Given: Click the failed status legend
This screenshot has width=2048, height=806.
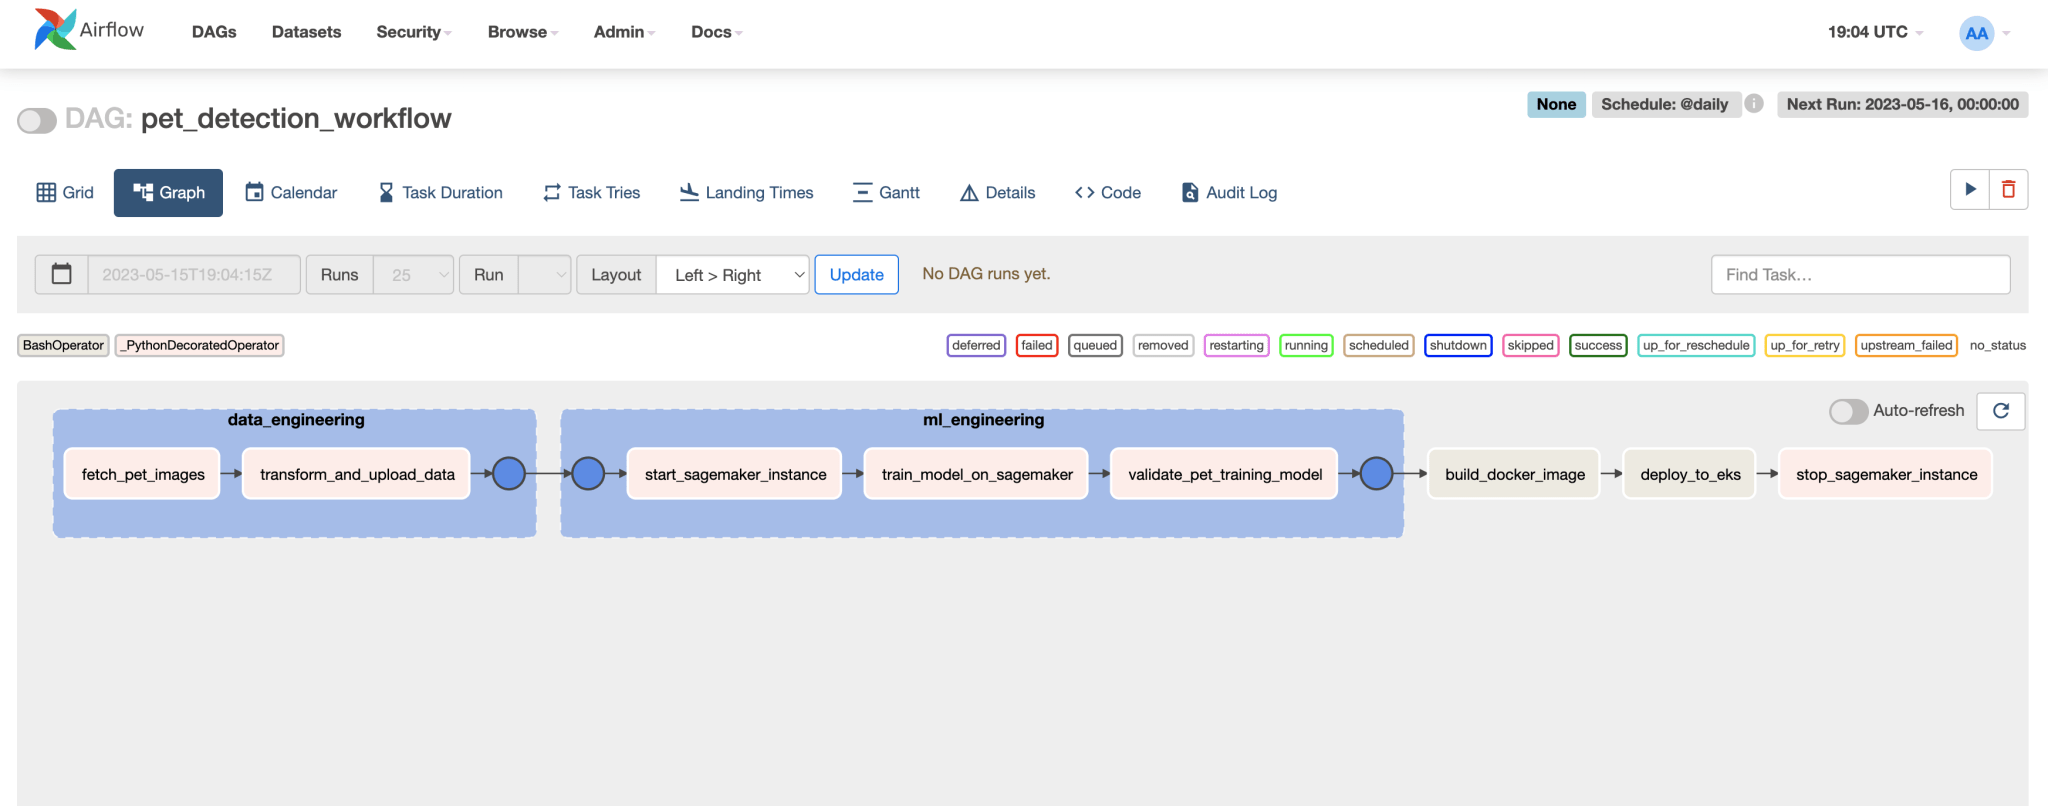Looking at the screenshot, I should pyautogui.click(x=1037, y=345).
